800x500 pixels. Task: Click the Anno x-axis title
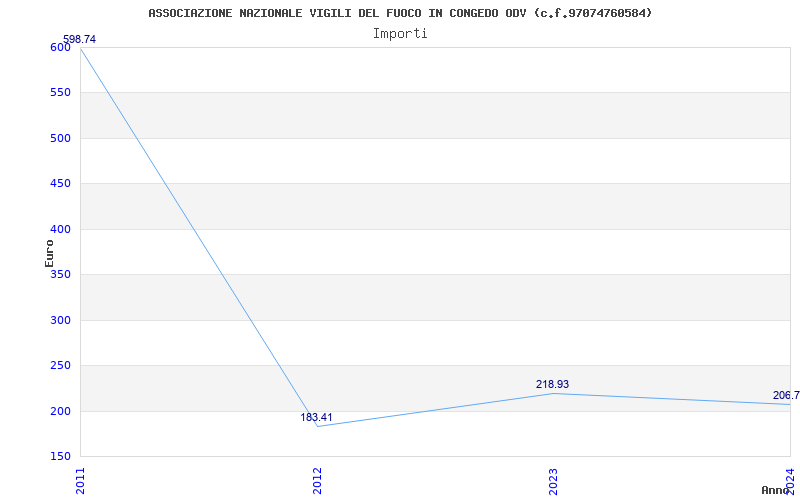776,490
